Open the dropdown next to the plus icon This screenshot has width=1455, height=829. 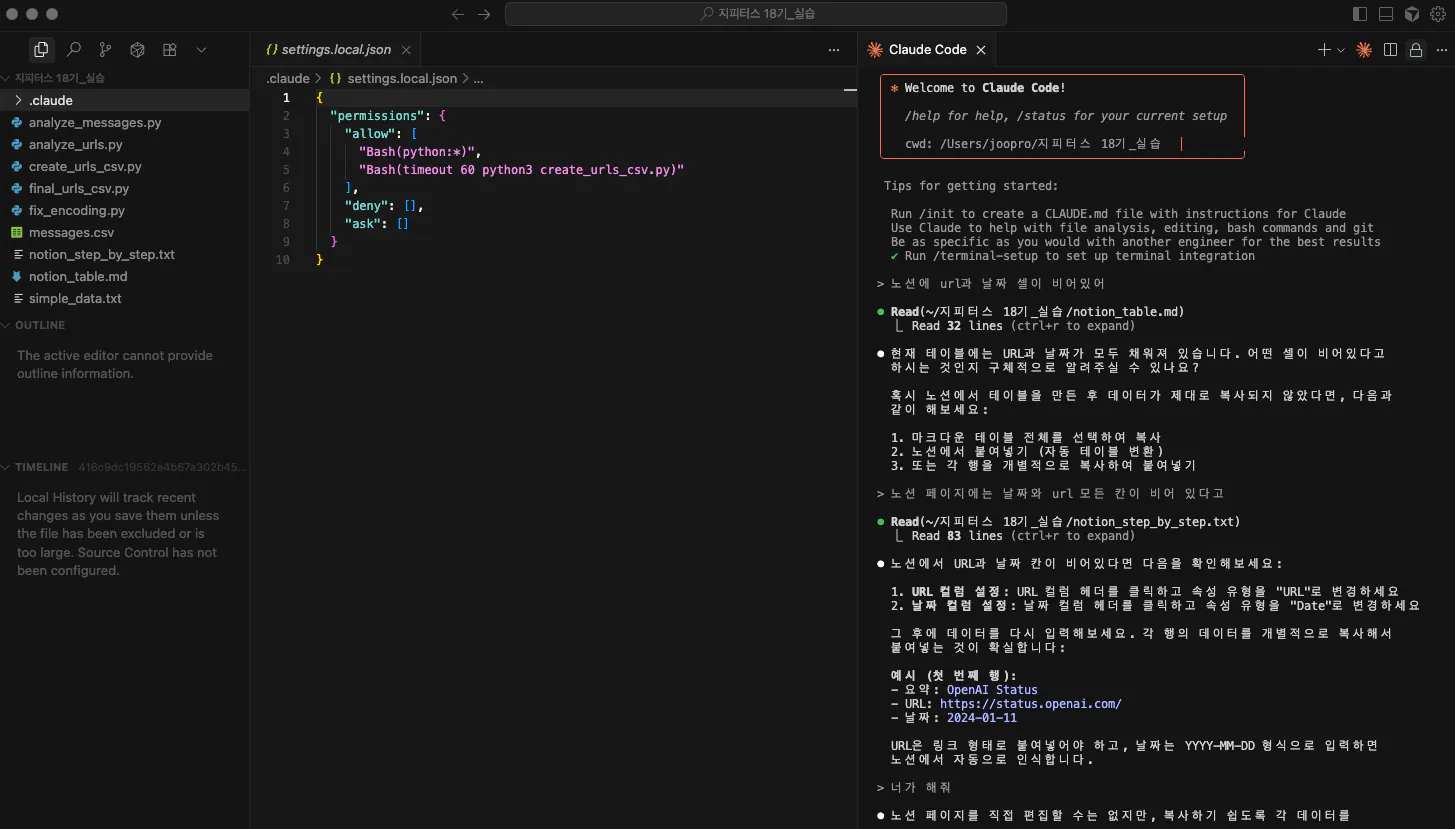[x=1340, y=49]
